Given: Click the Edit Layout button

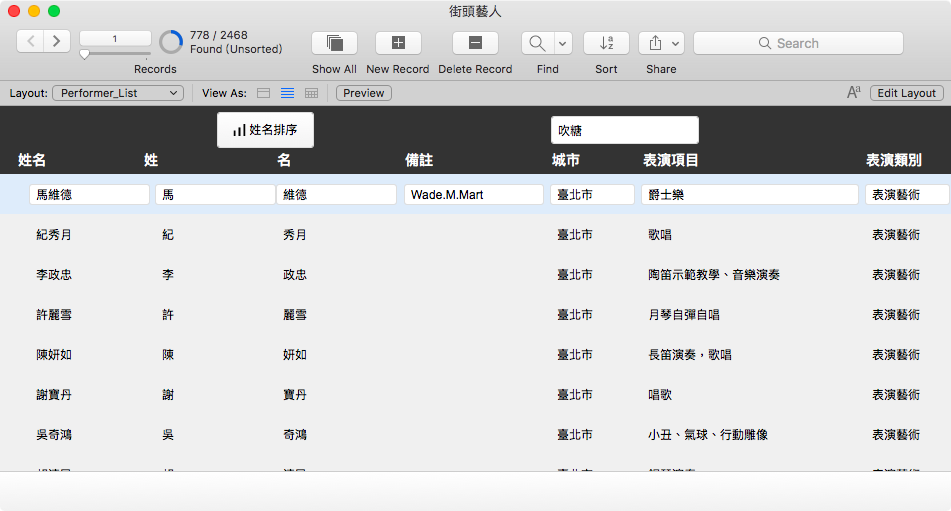Looking at the screenshot, I should pos(907,93).
